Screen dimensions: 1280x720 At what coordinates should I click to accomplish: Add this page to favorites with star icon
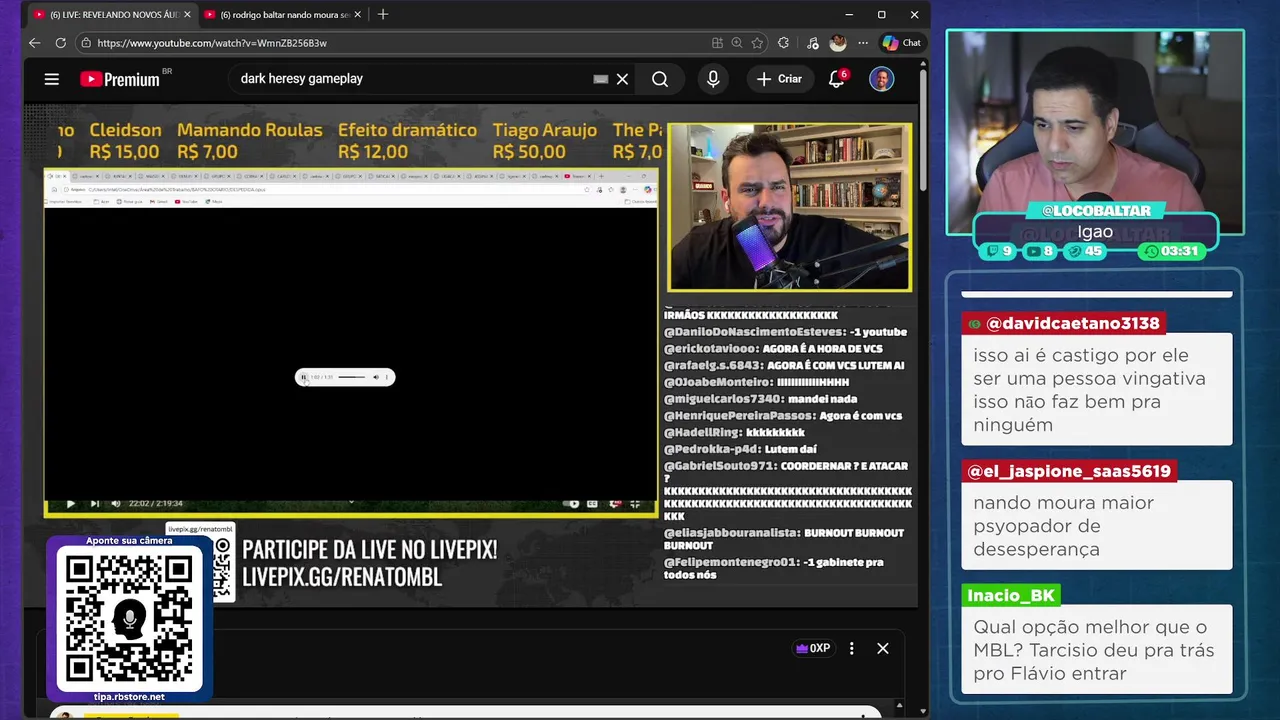(757, 43)
